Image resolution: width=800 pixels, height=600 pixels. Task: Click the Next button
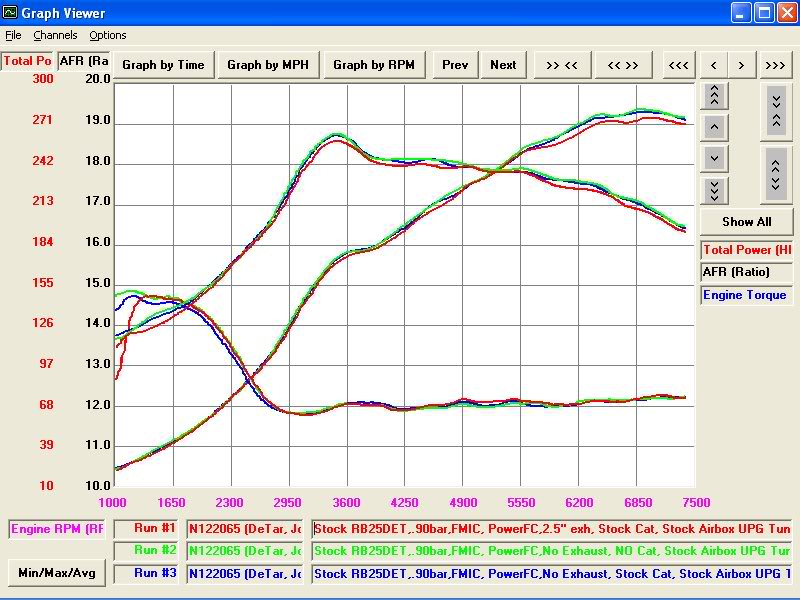tap(503, 65)
